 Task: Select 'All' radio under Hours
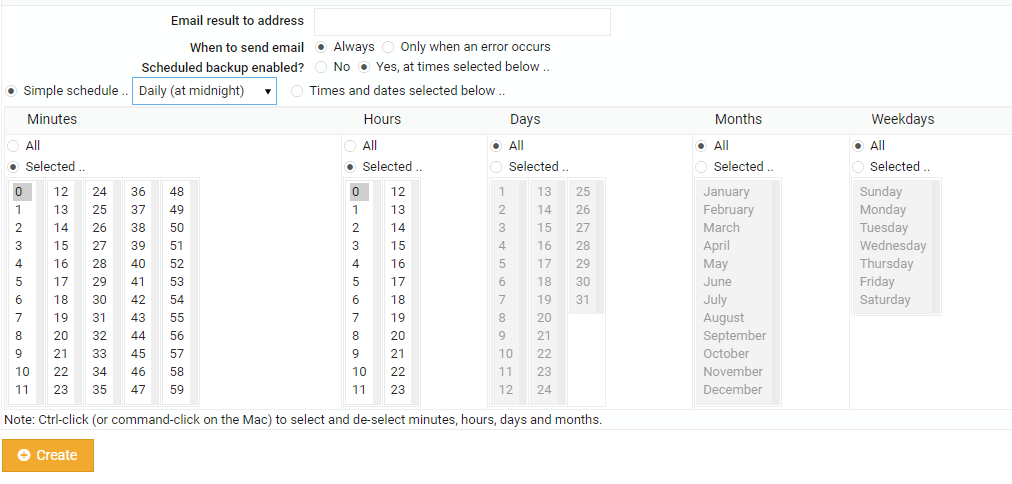tap(350, 146)
